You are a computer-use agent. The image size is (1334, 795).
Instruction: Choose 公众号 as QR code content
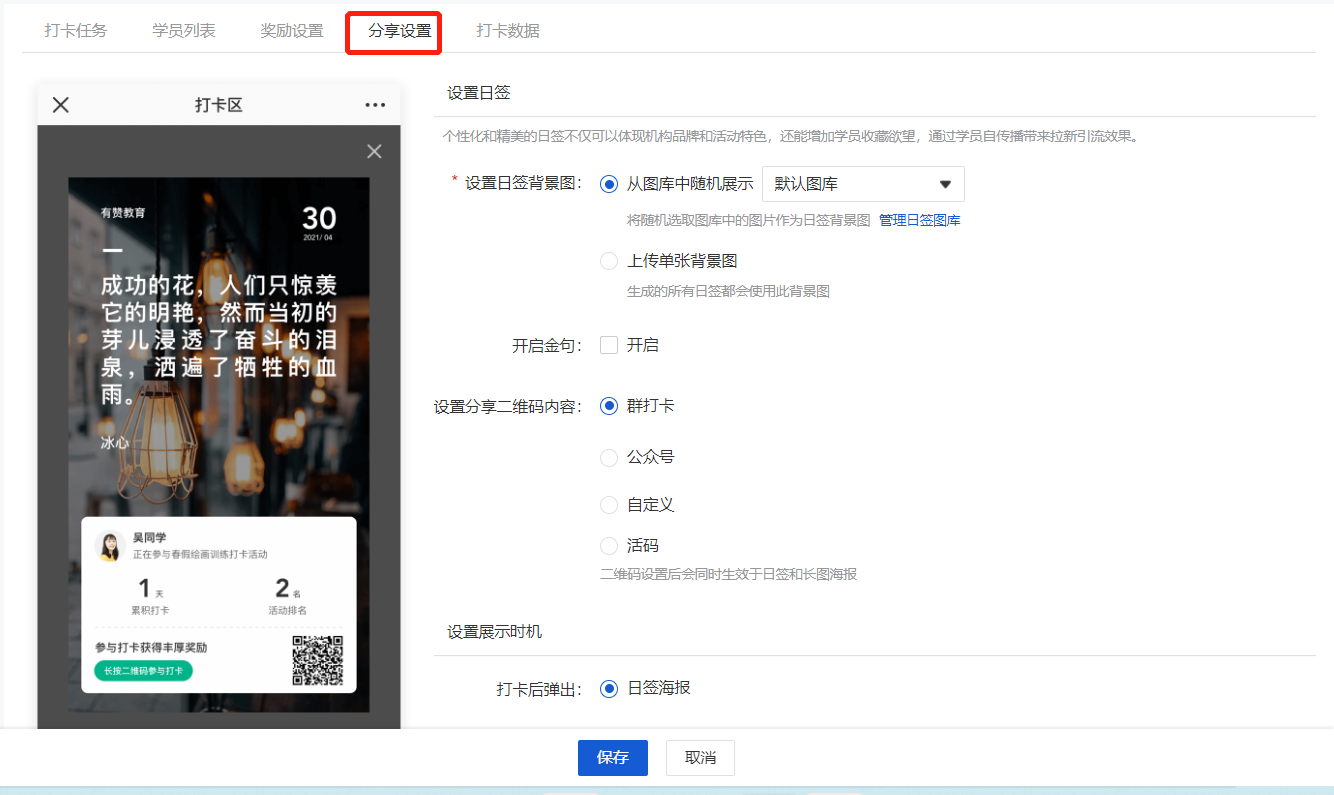[x=609, y=457]
